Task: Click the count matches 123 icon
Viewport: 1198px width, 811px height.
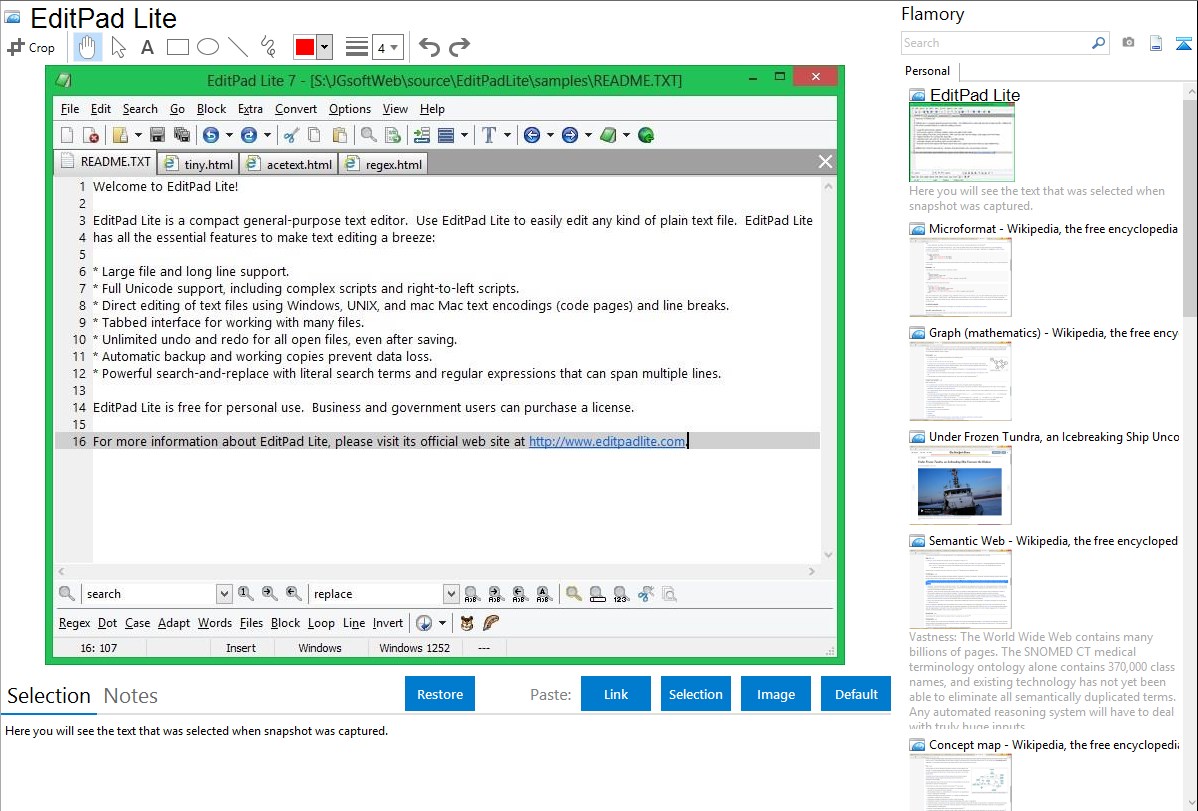Action: 620,594
